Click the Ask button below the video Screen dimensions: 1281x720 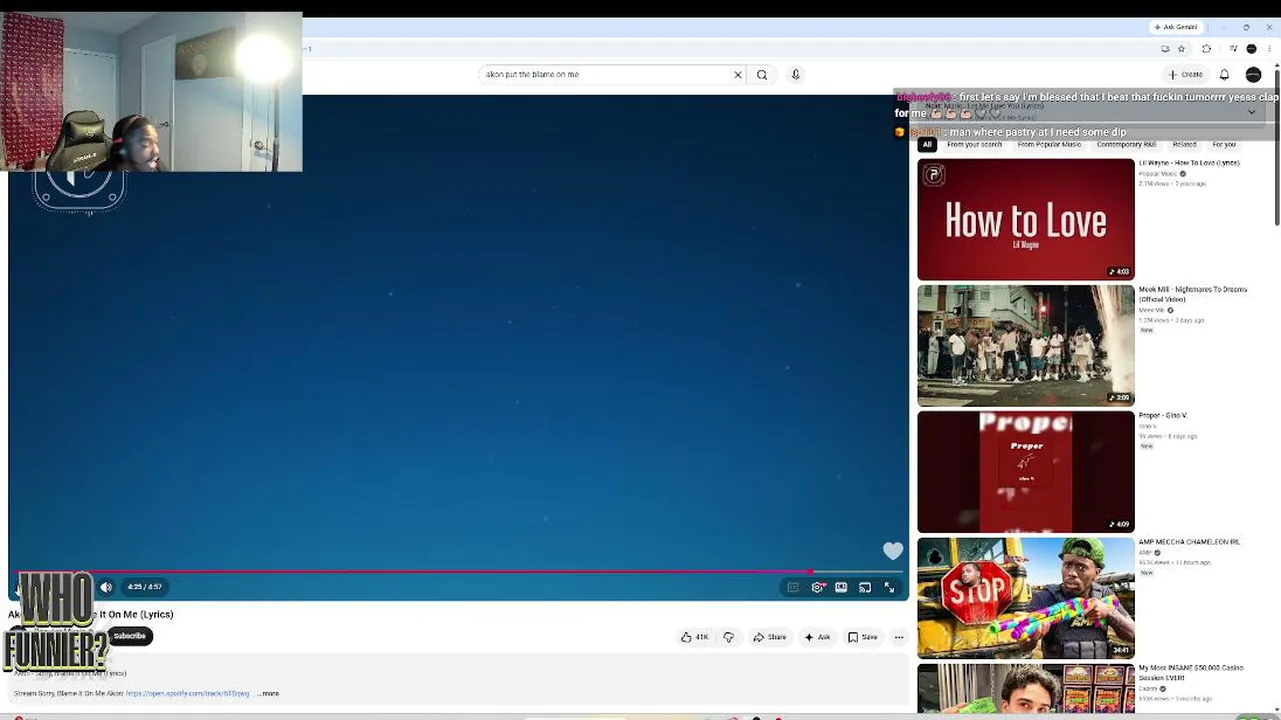pyautogui.click(x=817, y=637)
